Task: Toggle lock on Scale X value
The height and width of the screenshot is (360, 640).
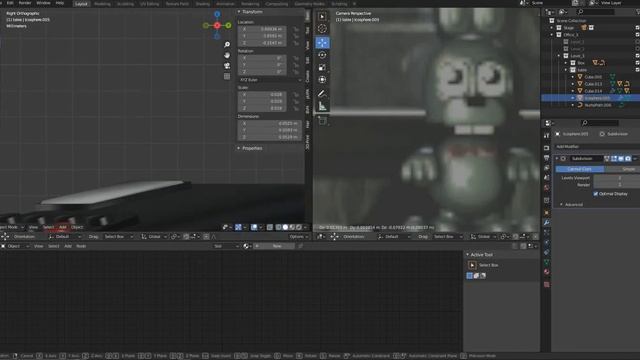Action: [296, 95]
